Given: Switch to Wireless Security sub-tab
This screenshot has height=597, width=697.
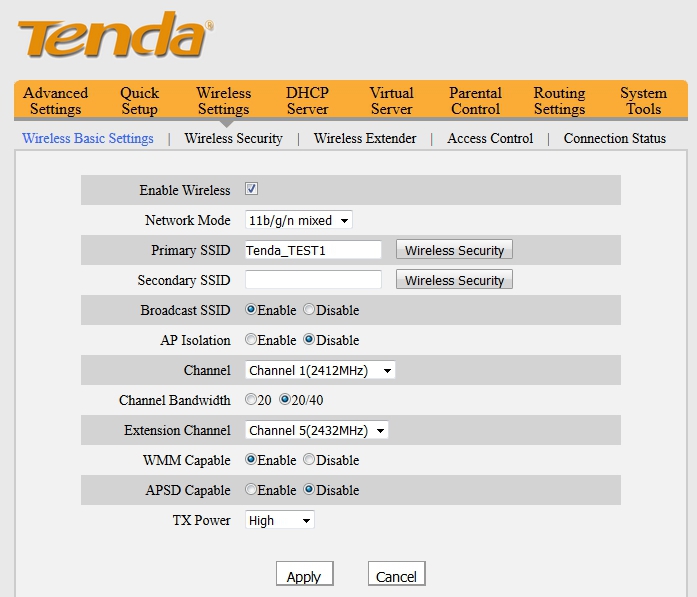Looking at the screenshot, I should (x=234, y=138).
